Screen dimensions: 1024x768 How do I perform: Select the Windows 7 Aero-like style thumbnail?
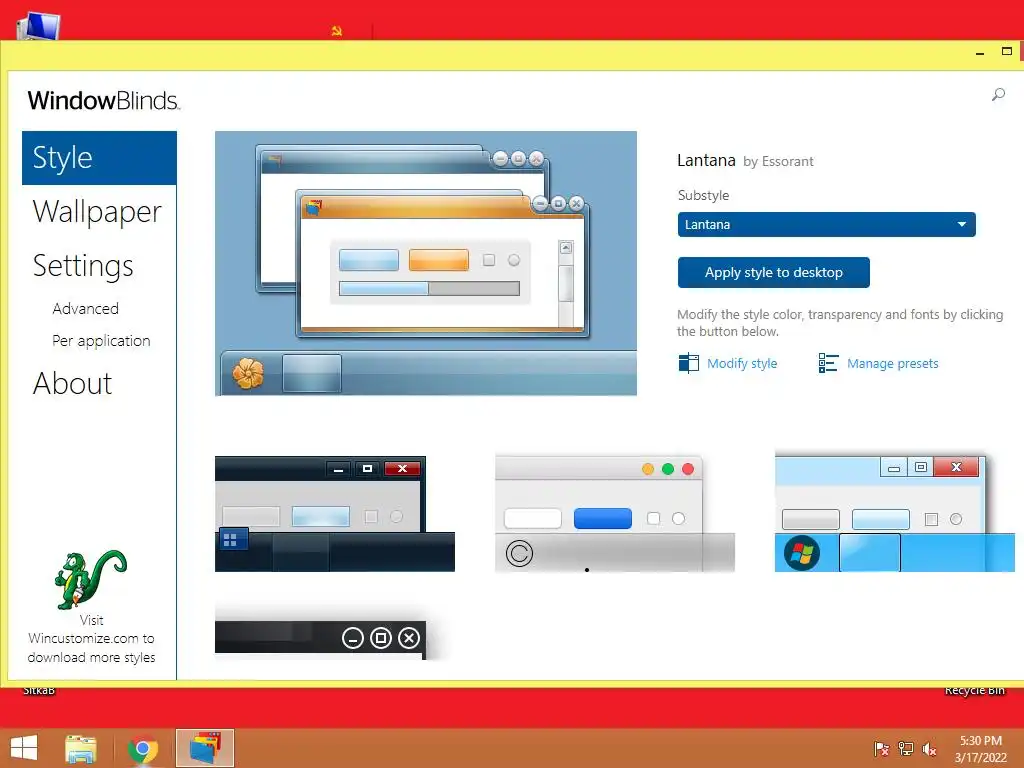pyautogui.click(x=895, y=512)
